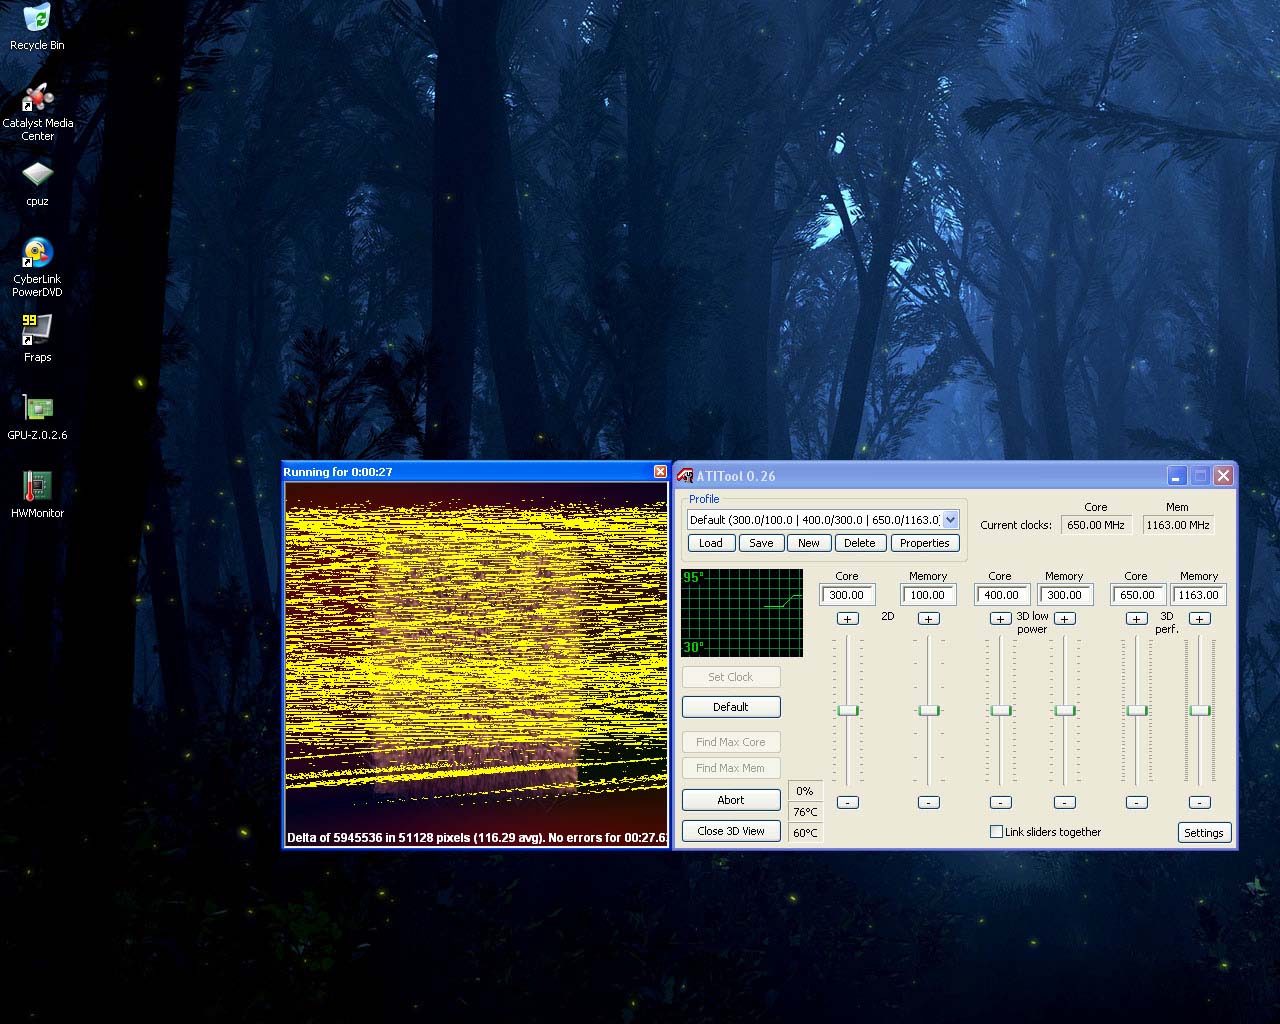Increase 3D low power Core with plus
Screen dimensions: 1280x1024
[1001, 619]
